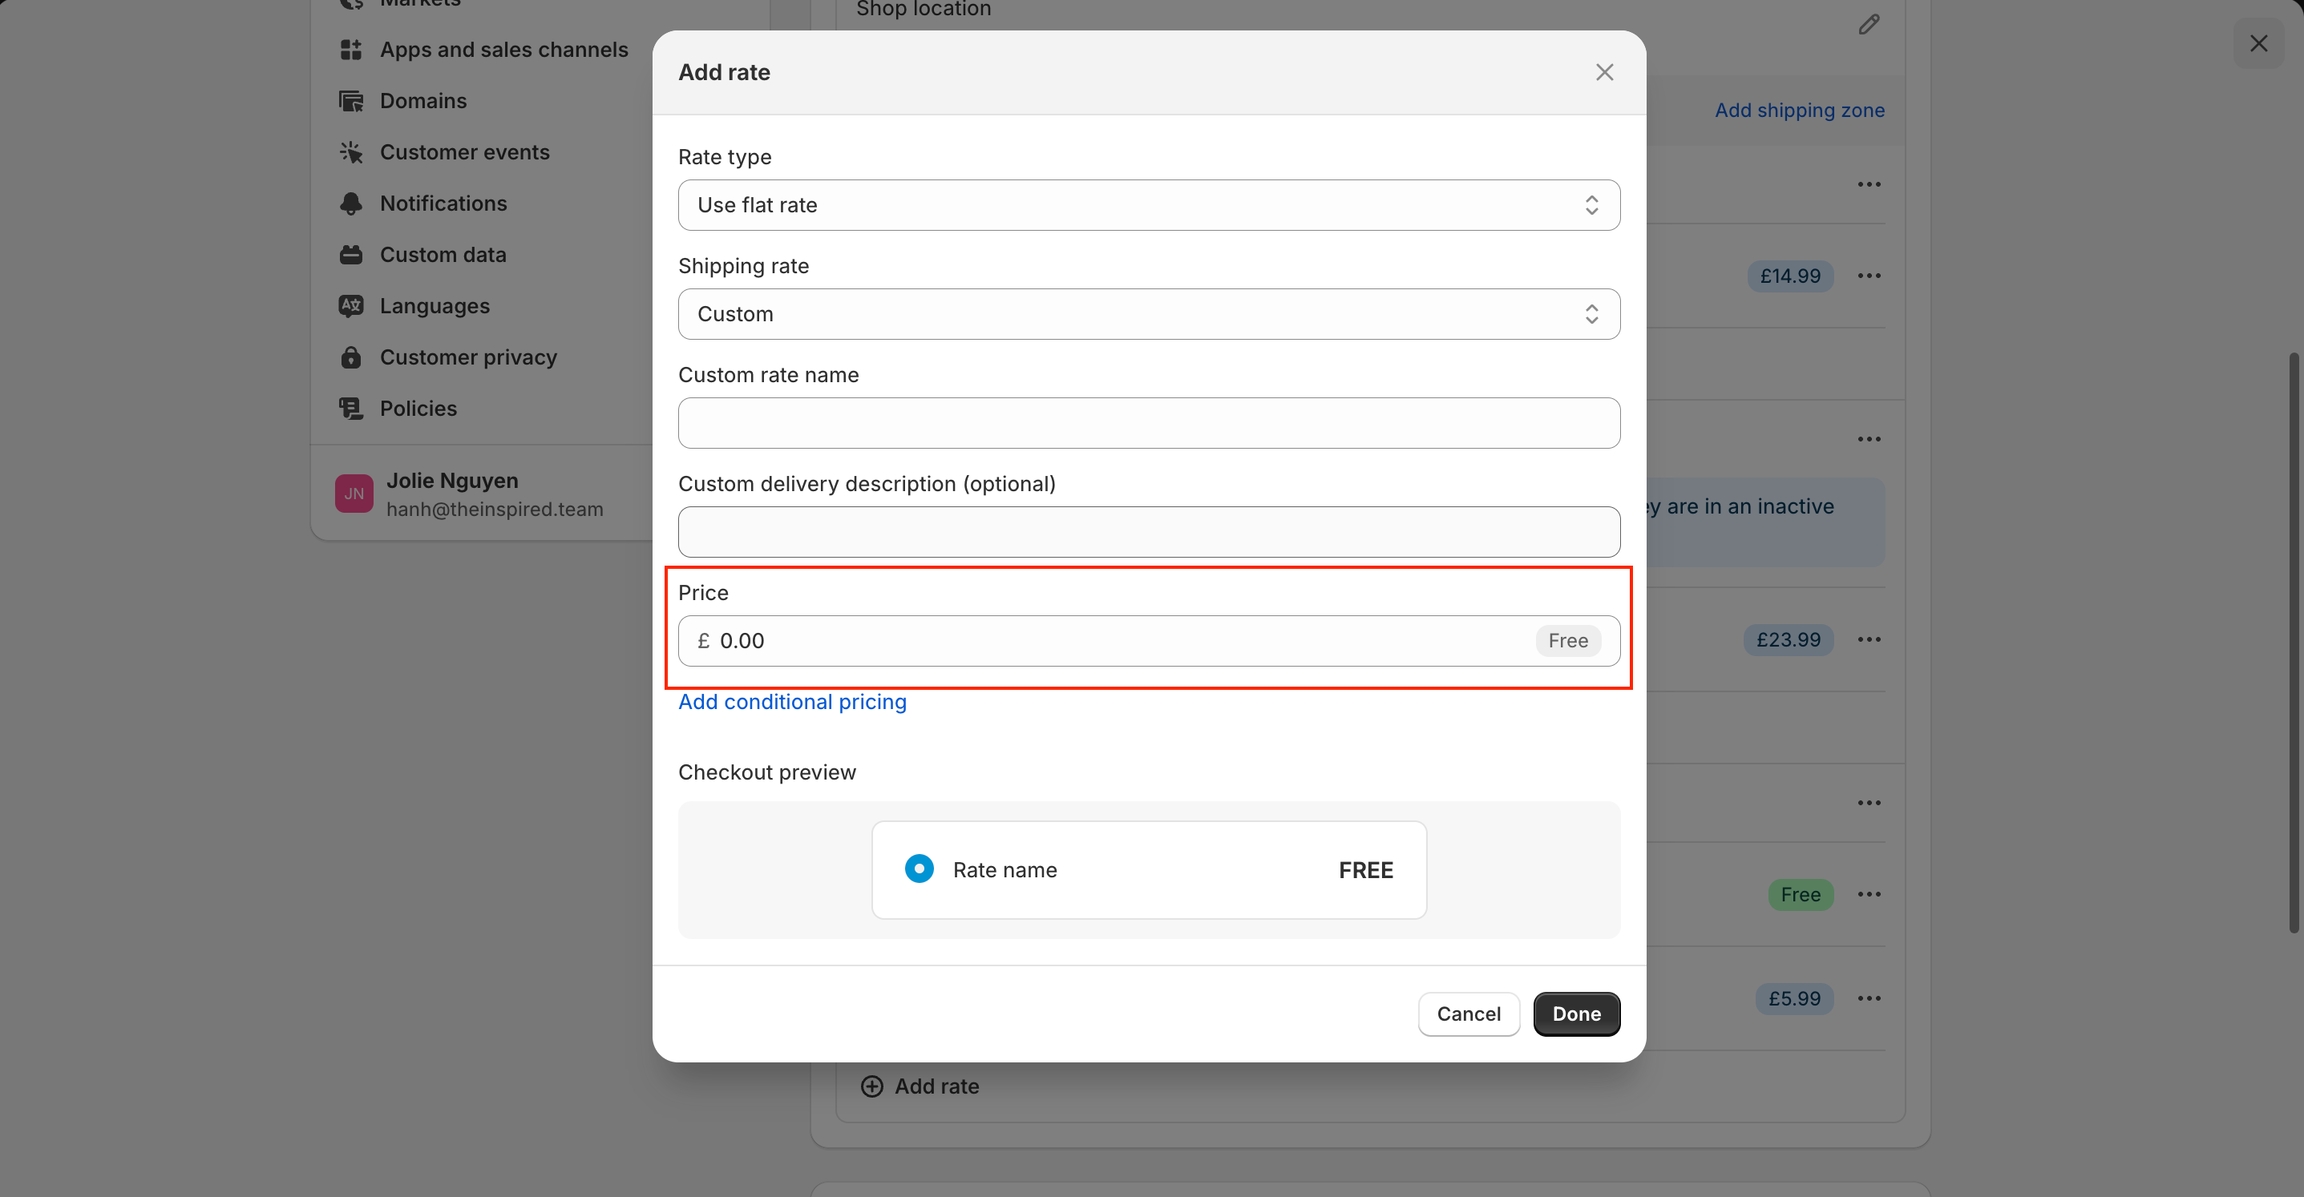Viewport: 2304px width, 1197px height.
Task: Click the Cancel button
Action: [x=1468, y=1014]
